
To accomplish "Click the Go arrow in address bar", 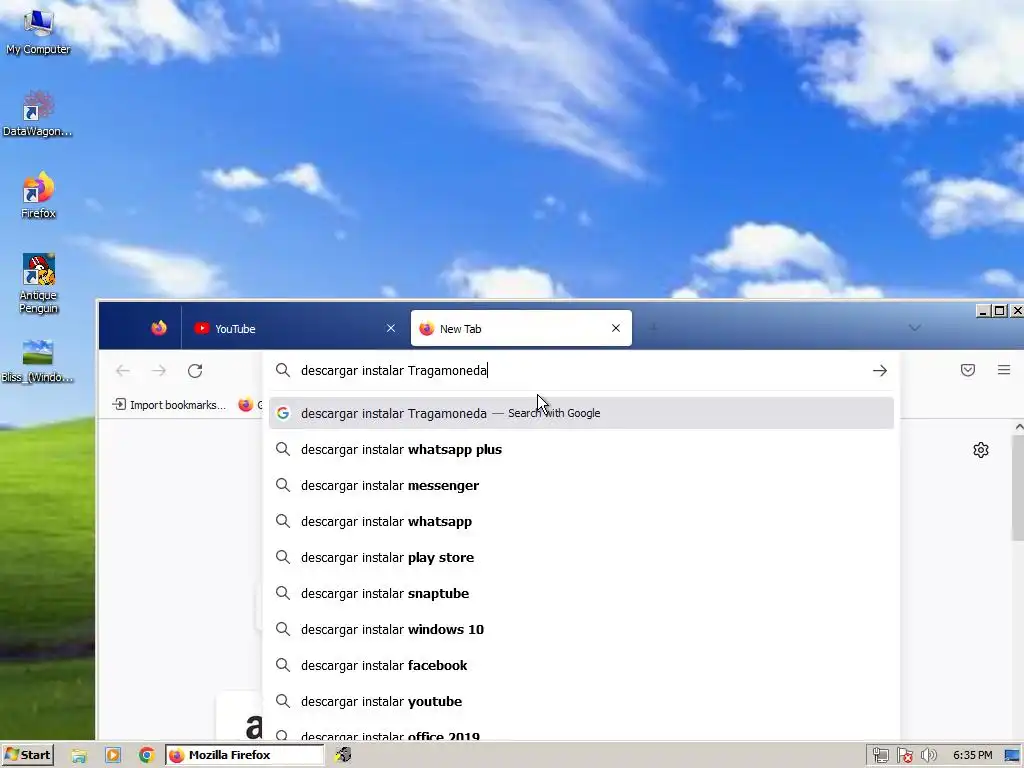I will click(x=880, y=371).
